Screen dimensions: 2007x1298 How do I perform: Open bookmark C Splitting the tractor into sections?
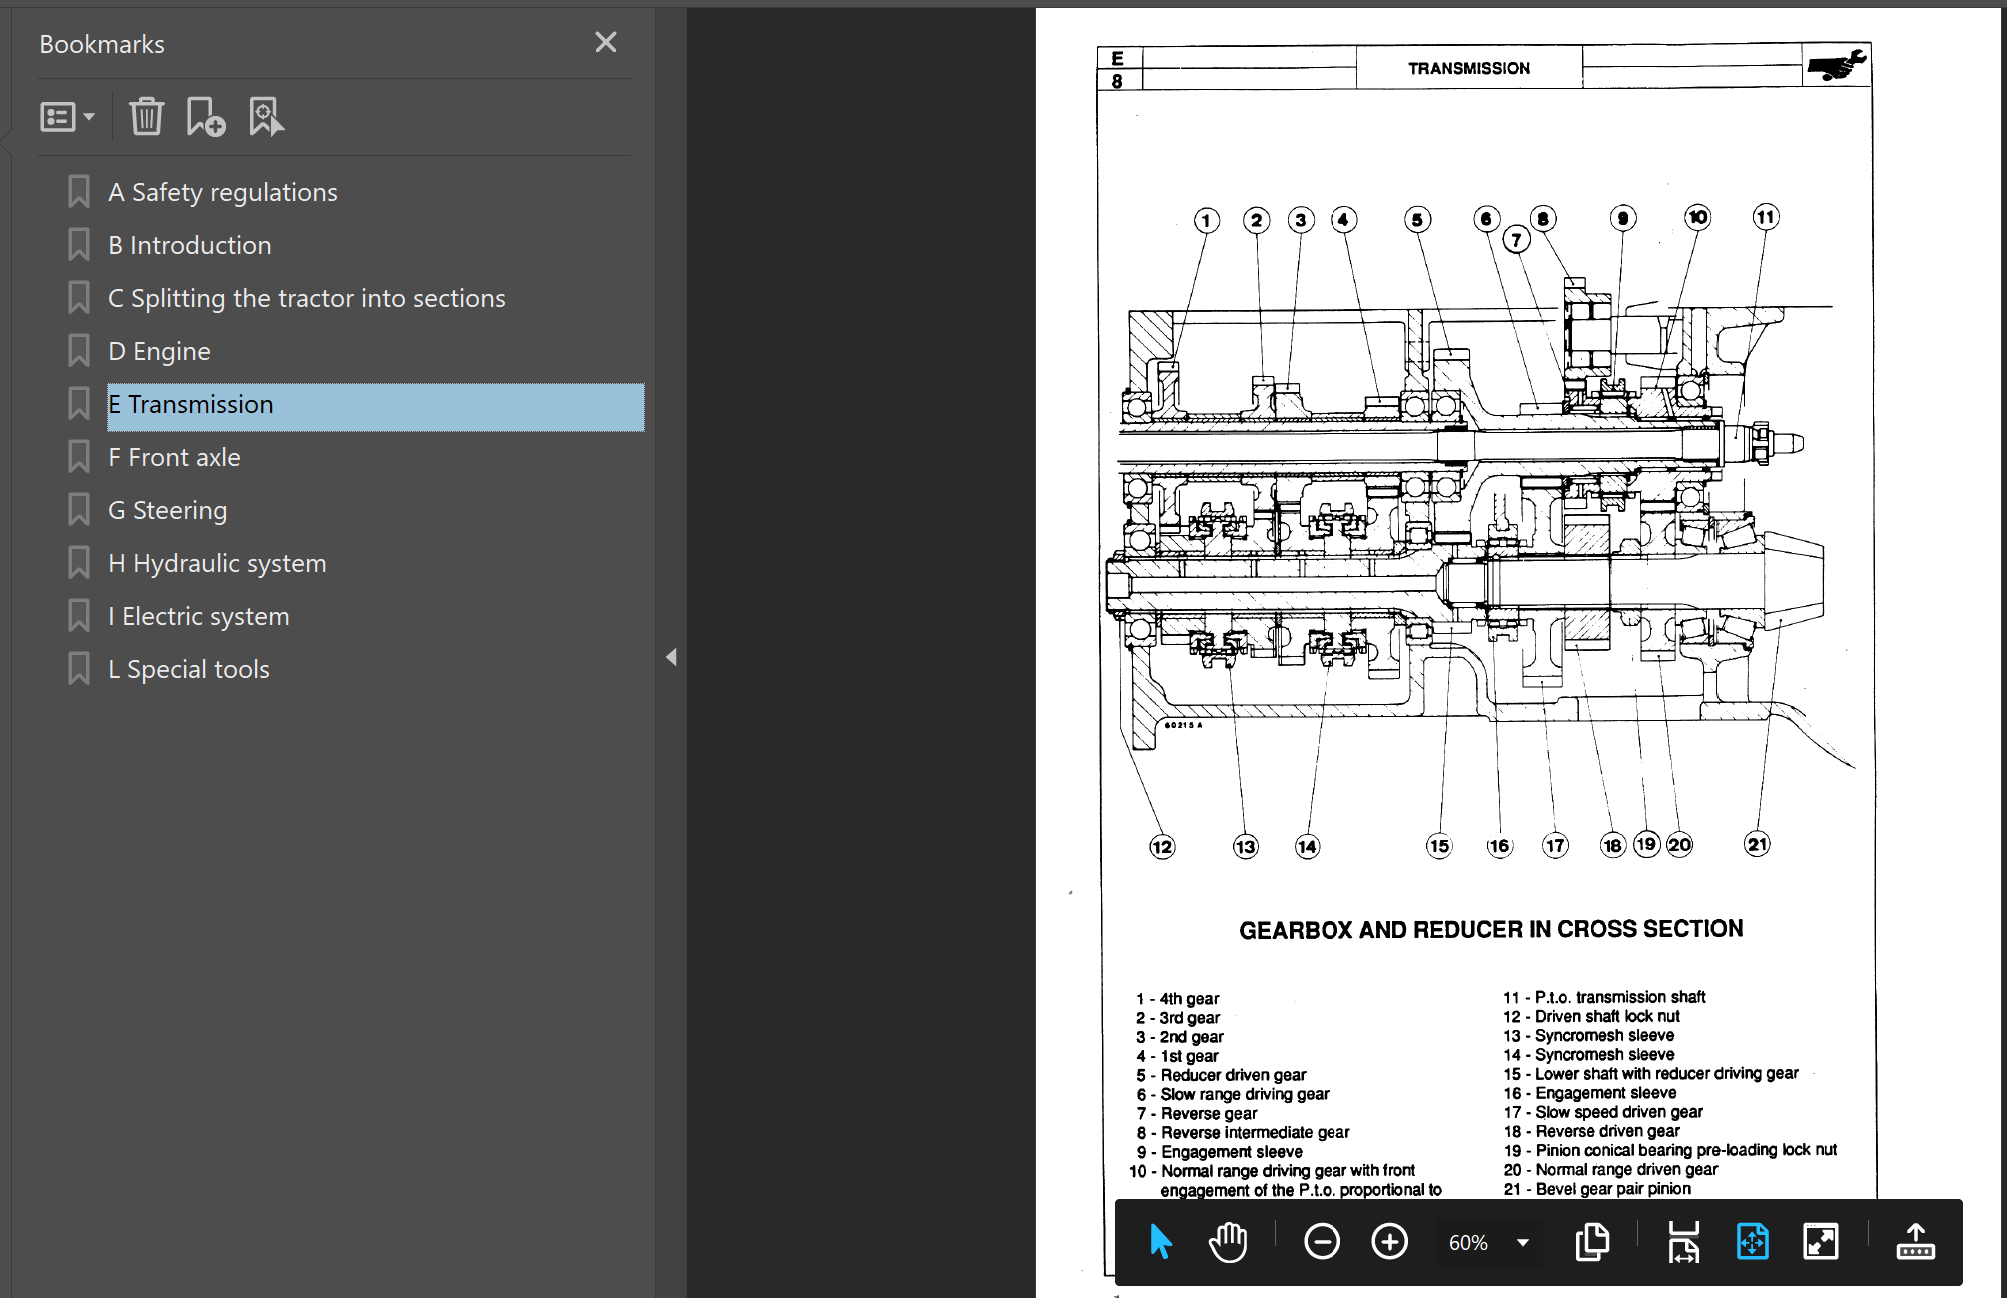[x=307, y=298]
